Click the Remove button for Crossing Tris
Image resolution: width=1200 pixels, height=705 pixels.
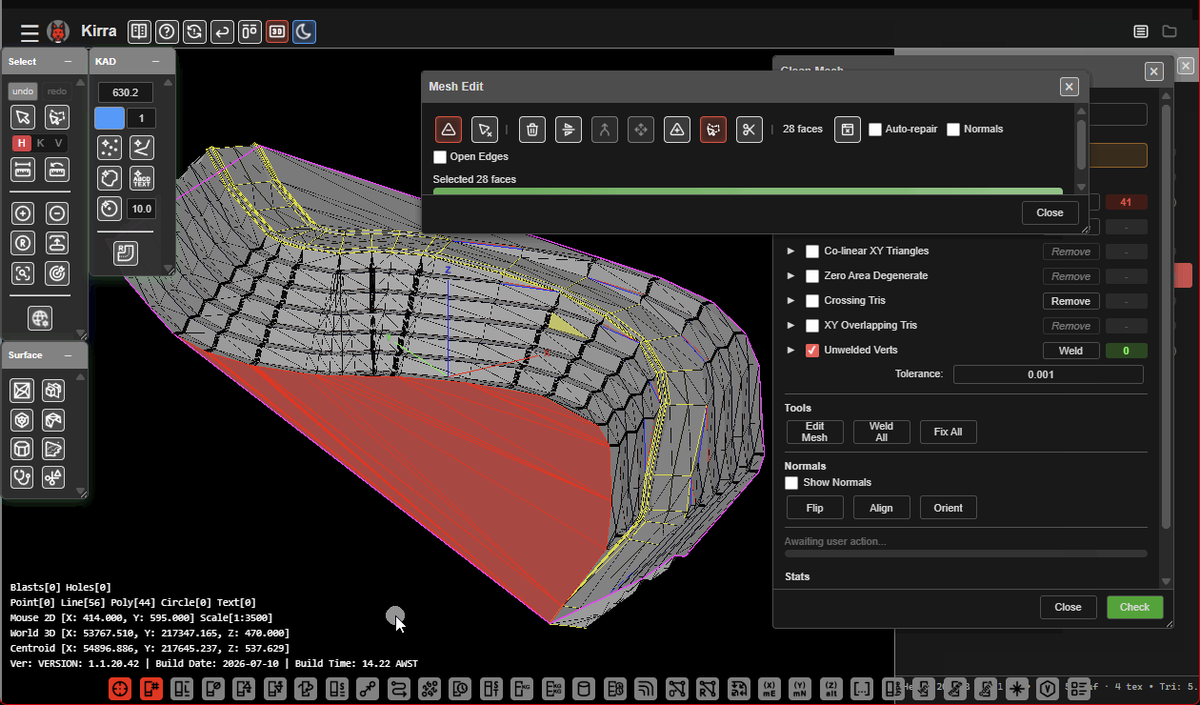pyautogui.click(x=1071, y=301)
